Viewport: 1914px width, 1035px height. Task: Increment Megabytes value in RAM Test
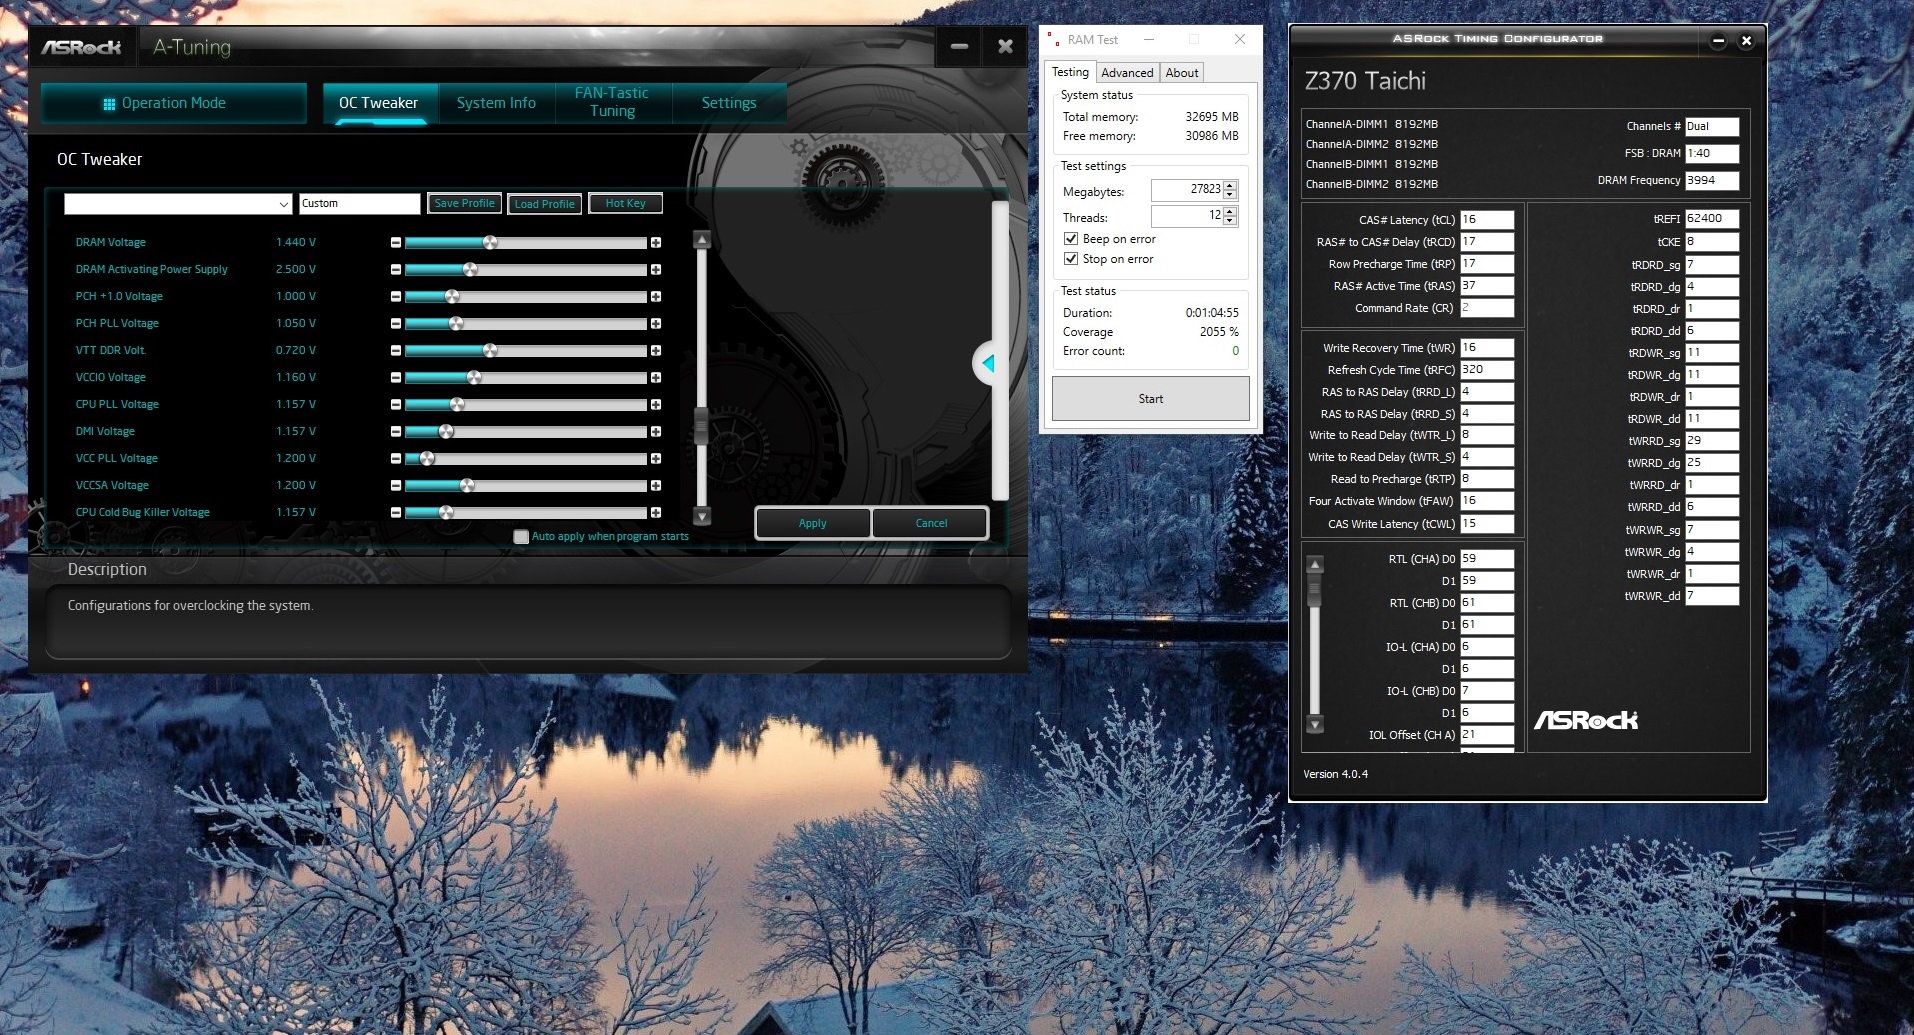coord(1230,185)
